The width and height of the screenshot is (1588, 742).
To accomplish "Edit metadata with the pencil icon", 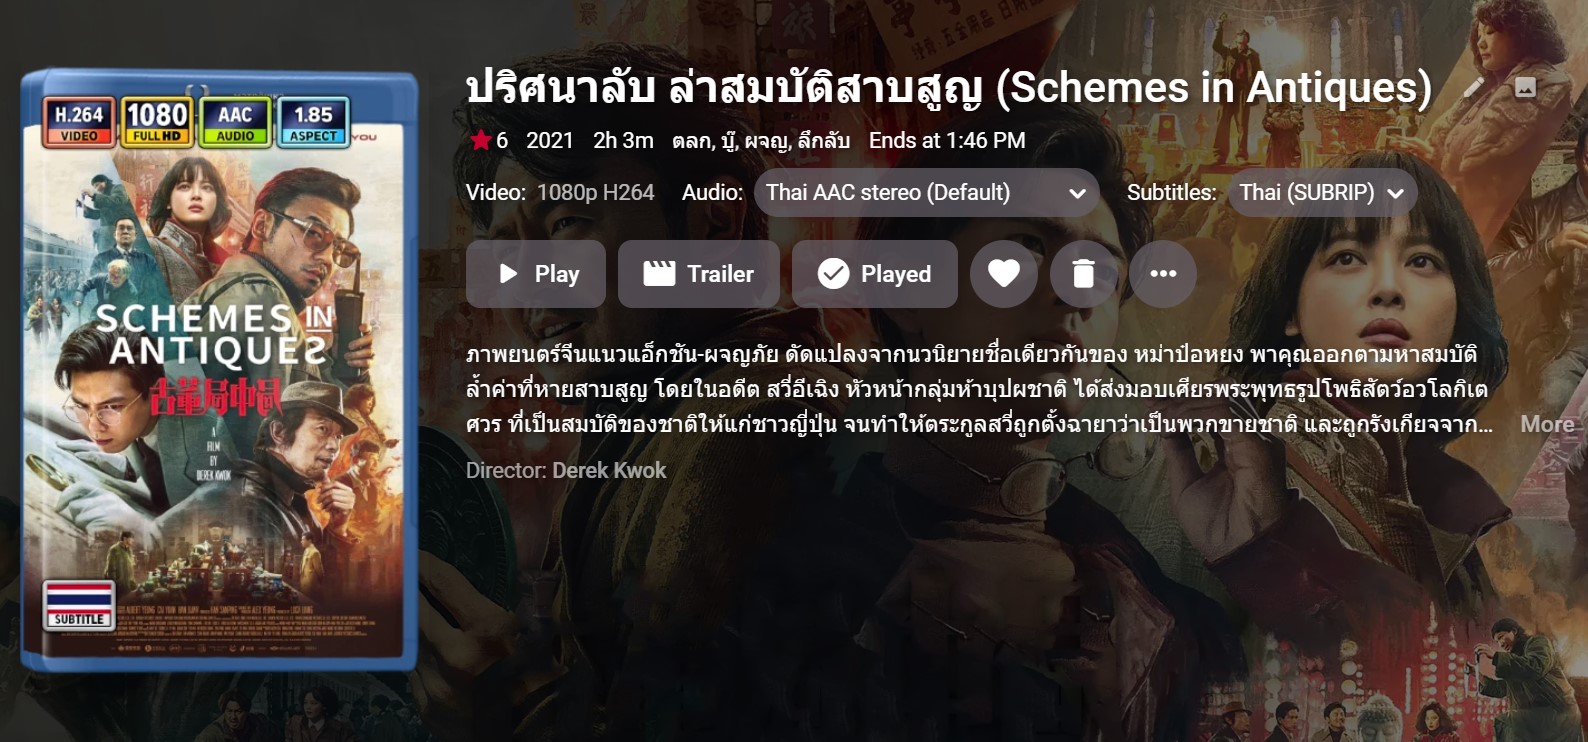I will (x=1473, y=88).
